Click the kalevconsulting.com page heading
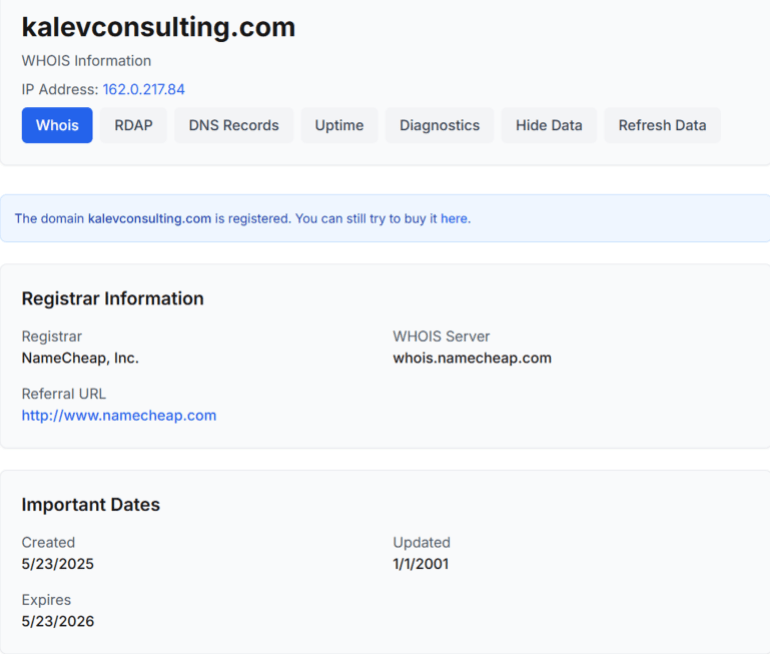 [158, 27]
